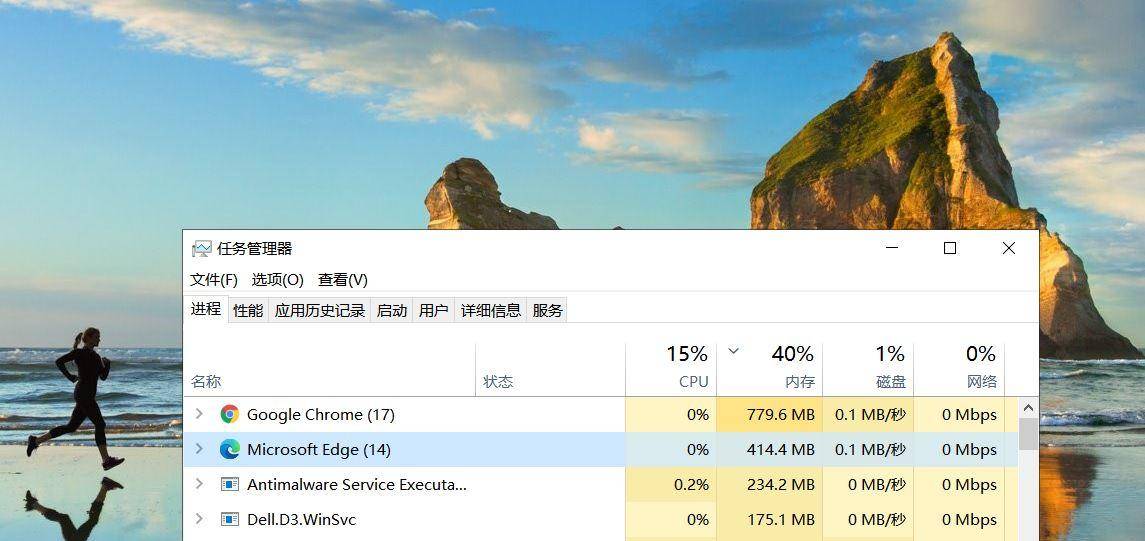
Task: Expand the Dell.D3.WinSvc process group
Action: [199, 519]
